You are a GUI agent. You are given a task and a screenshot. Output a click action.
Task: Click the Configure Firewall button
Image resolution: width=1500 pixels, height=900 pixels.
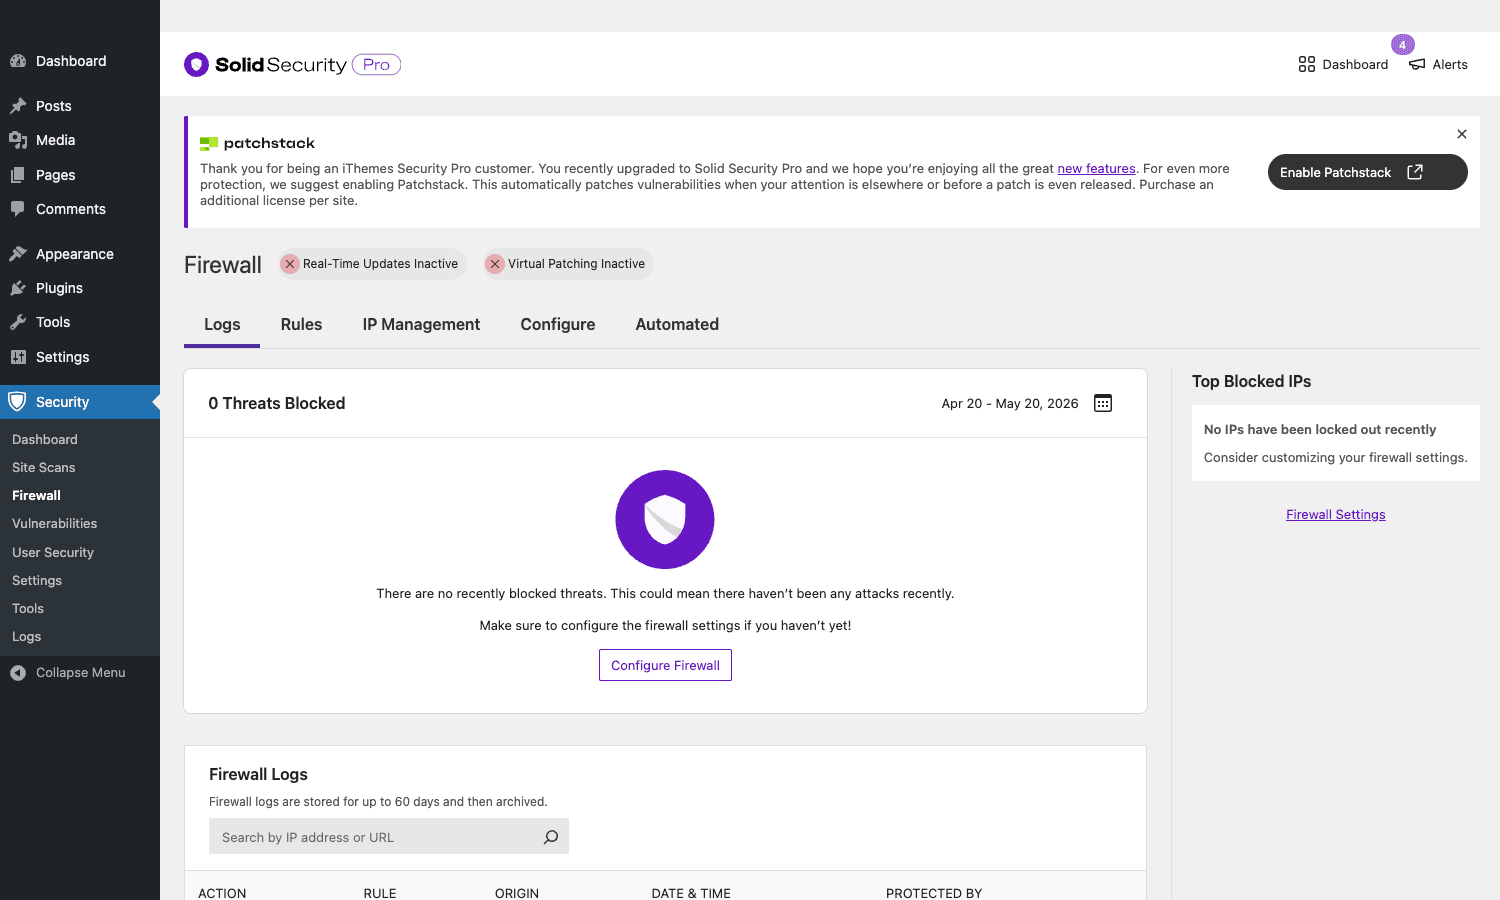[665, 665]
